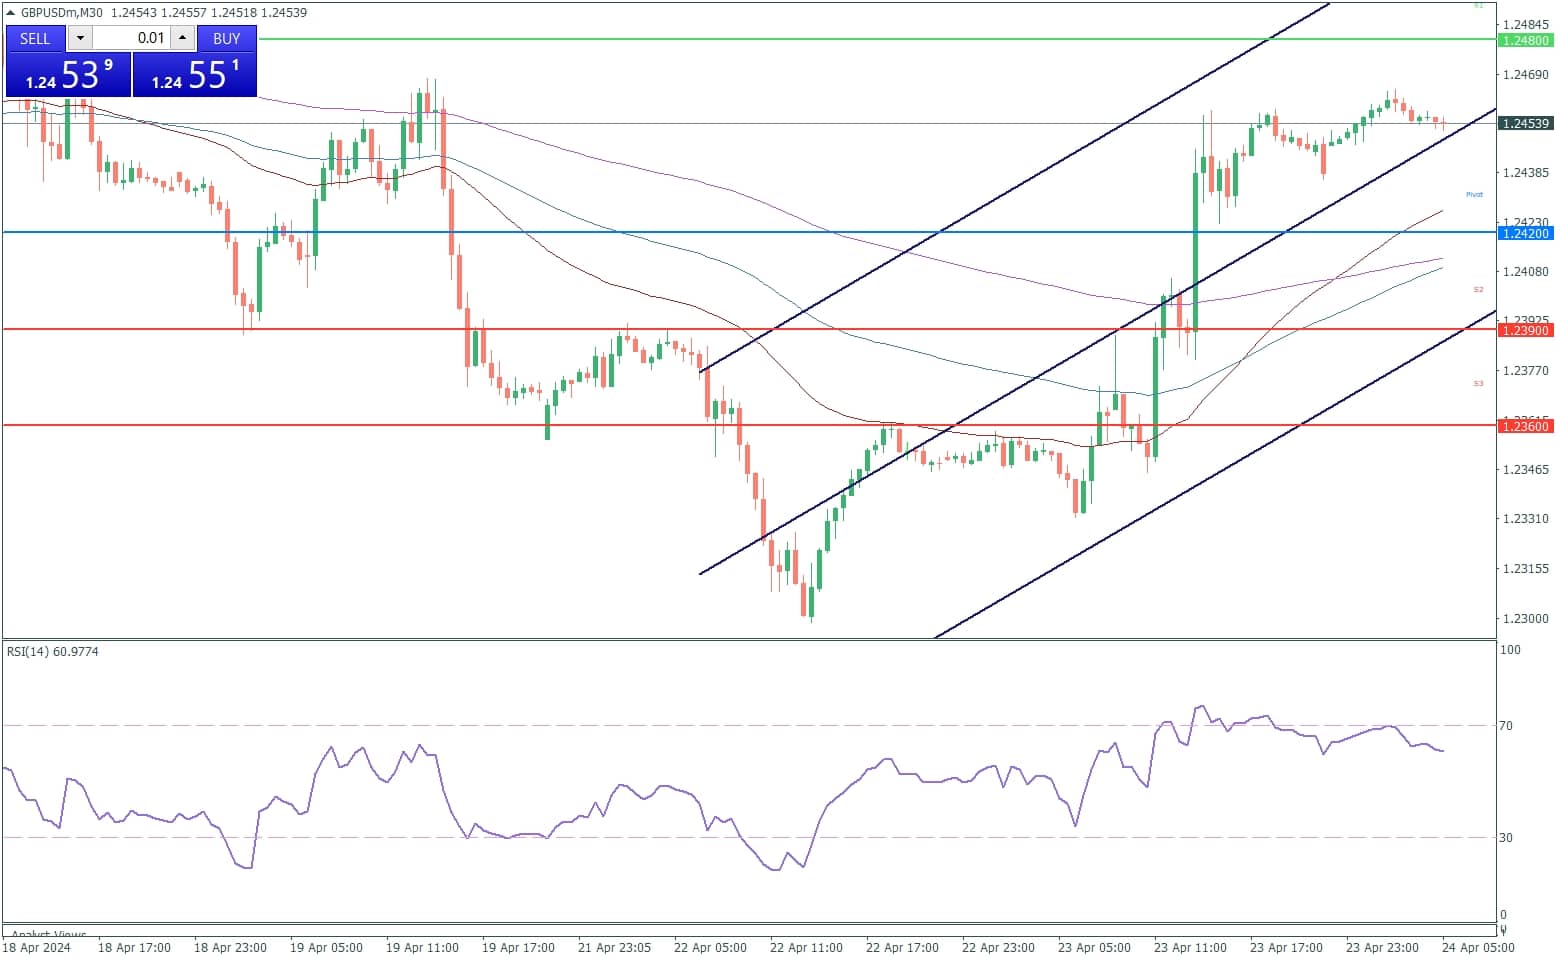Collapse the one-click trading panel triangle
The image size is (1560, 960).
click(x=11, y=13)
